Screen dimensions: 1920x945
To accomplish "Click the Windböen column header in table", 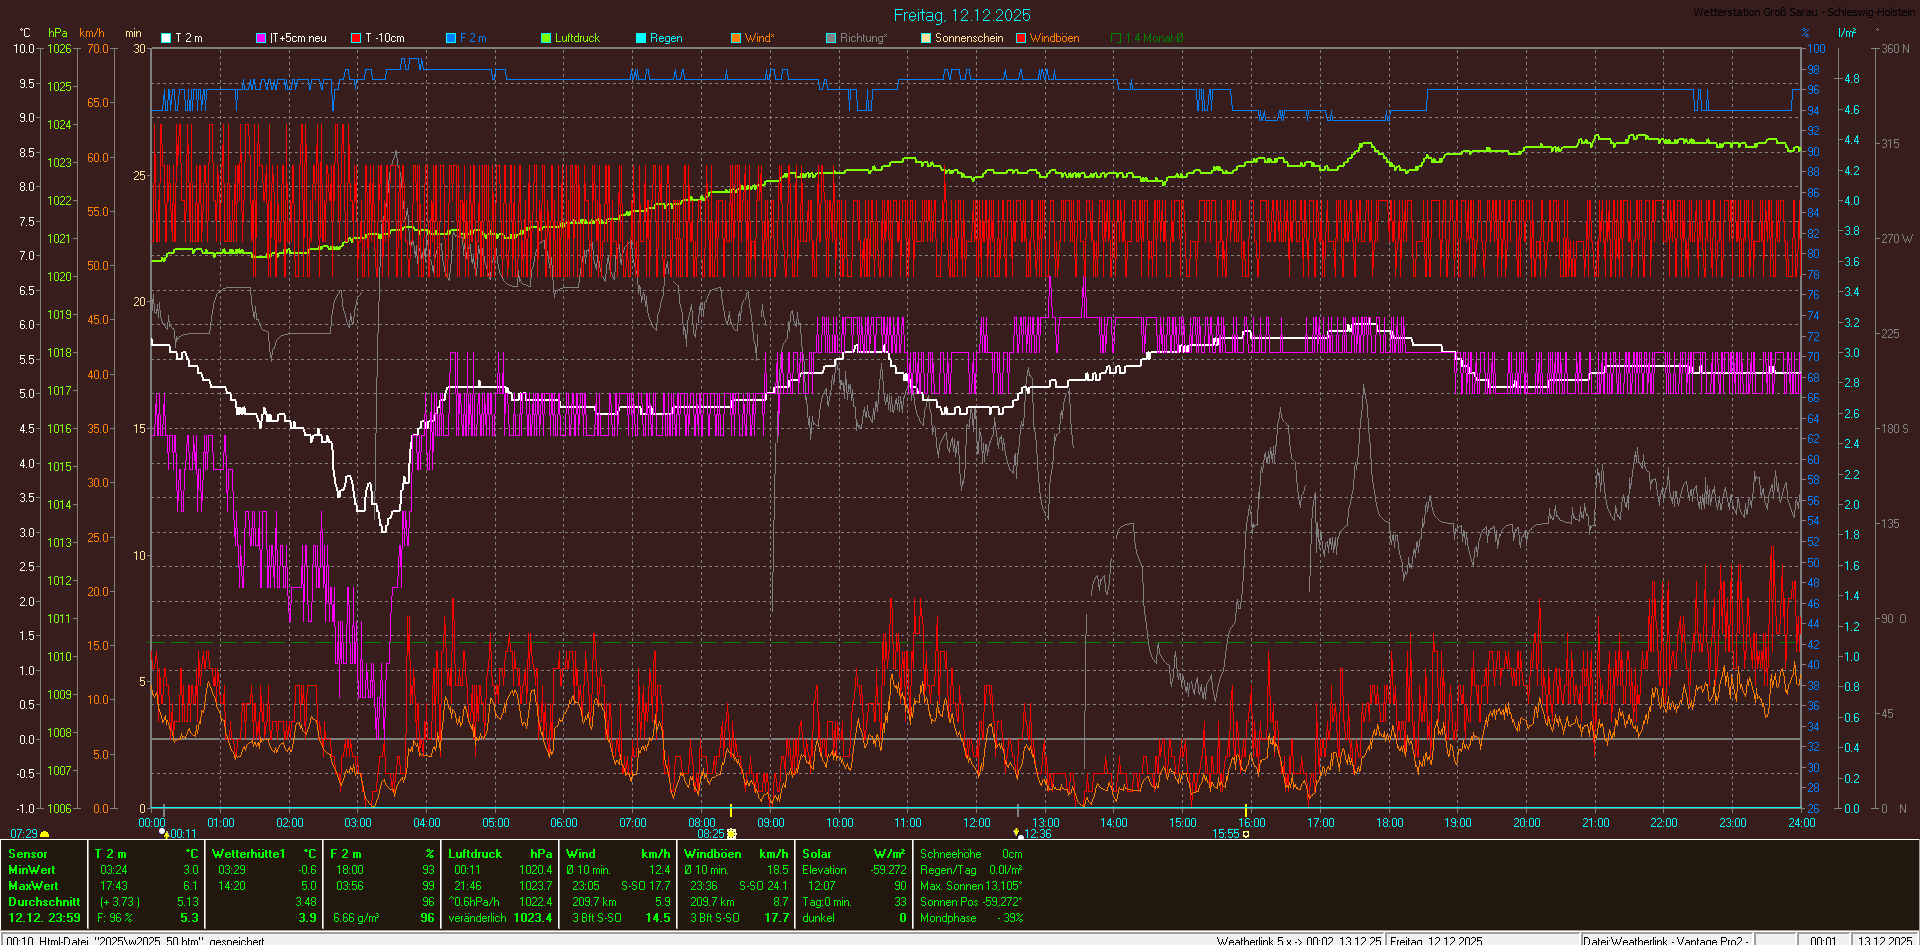I will [x=712, y=854].
